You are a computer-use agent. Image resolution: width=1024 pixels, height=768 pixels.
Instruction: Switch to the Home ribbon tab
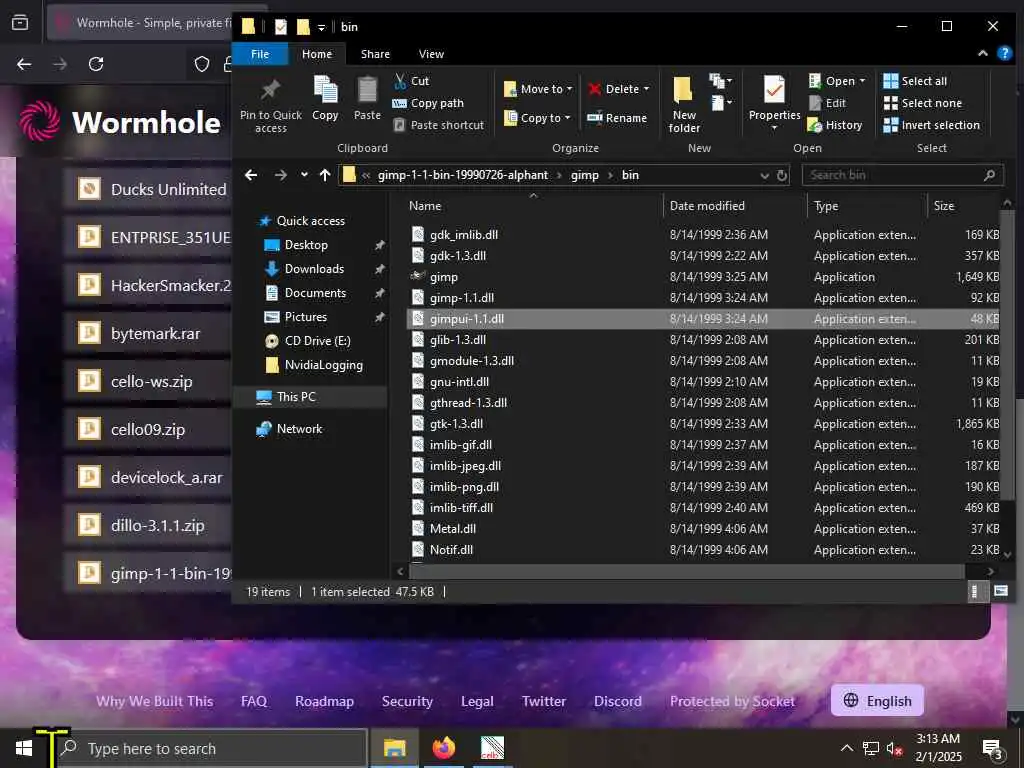pos(317,54)
